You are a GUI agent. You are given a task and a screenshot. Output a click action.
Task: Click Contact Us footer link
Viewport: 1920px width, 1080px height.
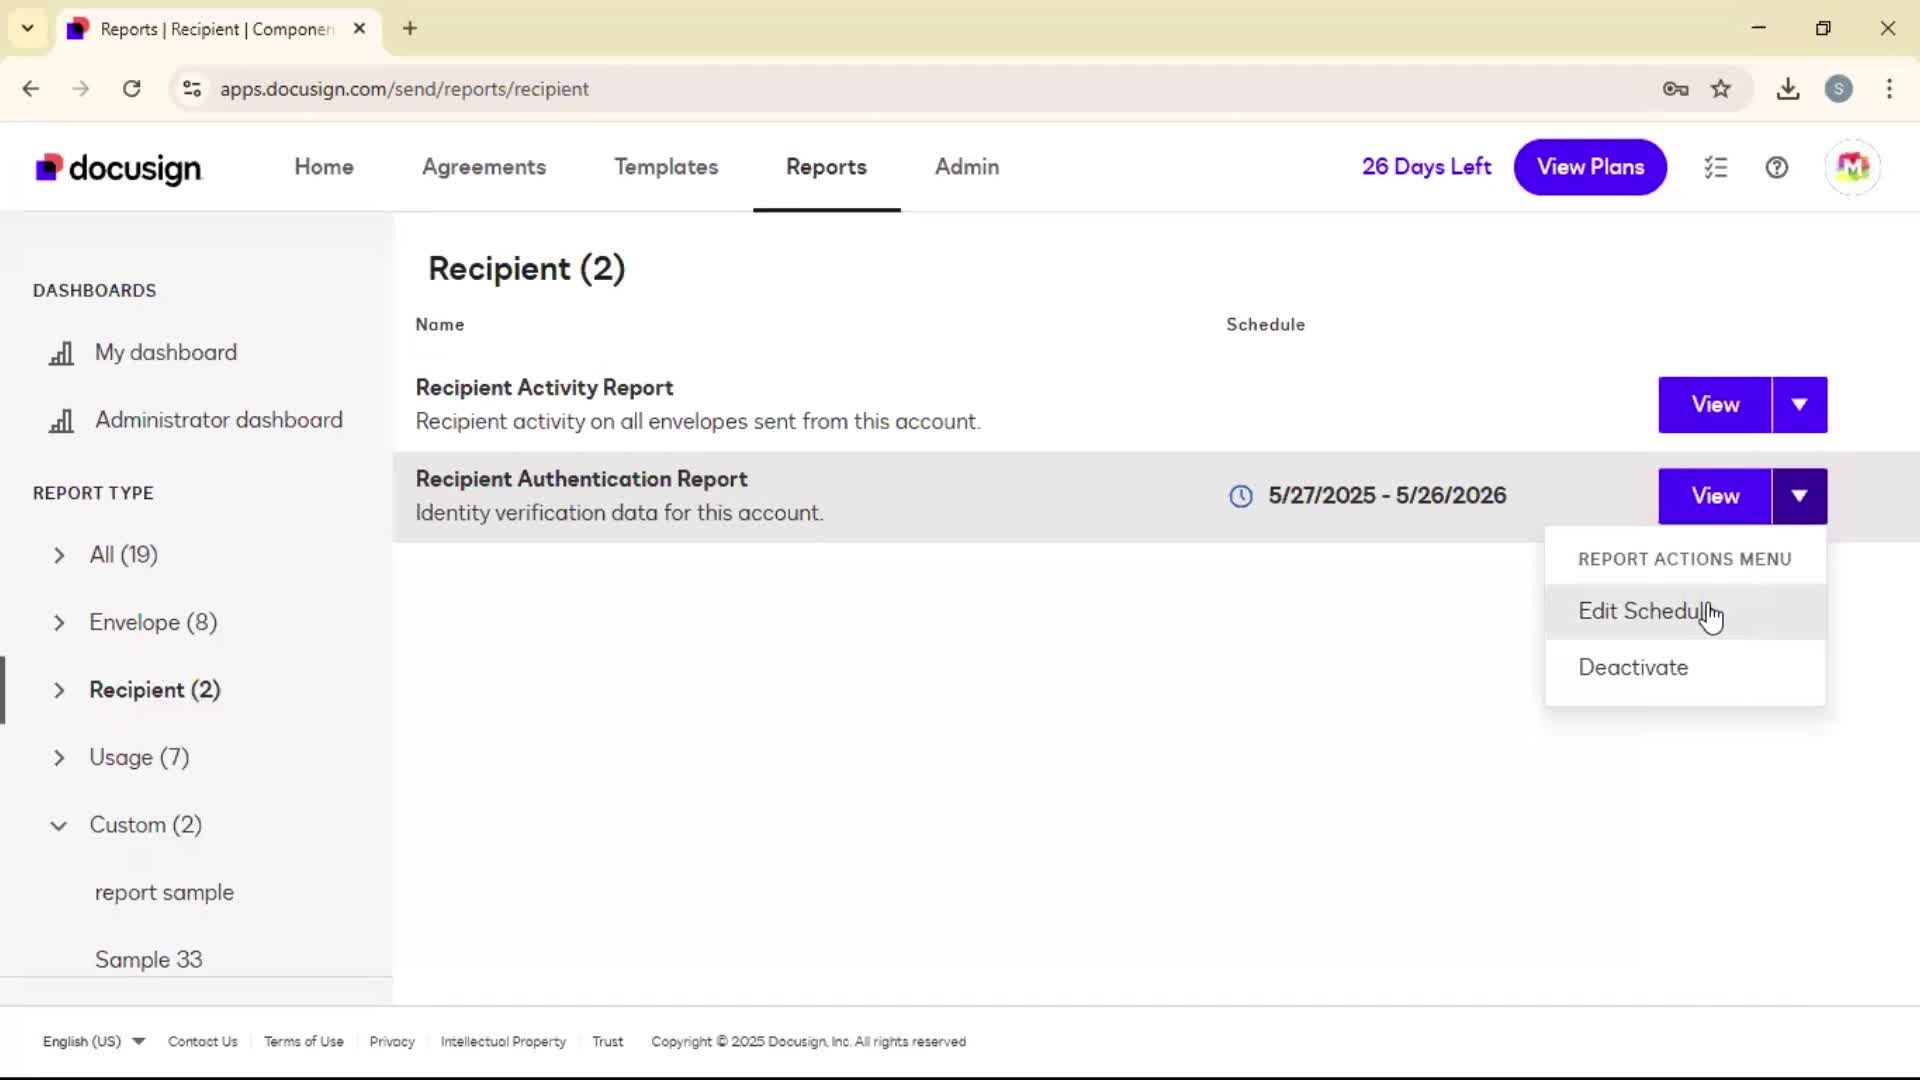point(203,1041)
